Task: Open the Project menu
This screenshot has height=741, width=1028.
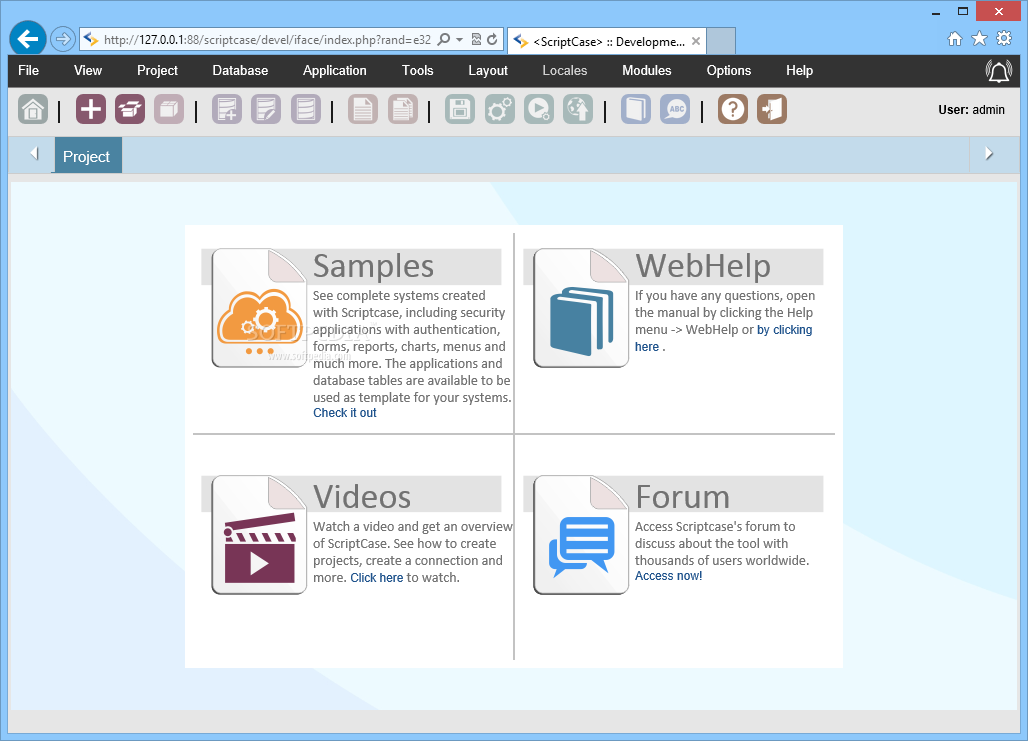Action: pyautogui.click(x=157, y=70)
